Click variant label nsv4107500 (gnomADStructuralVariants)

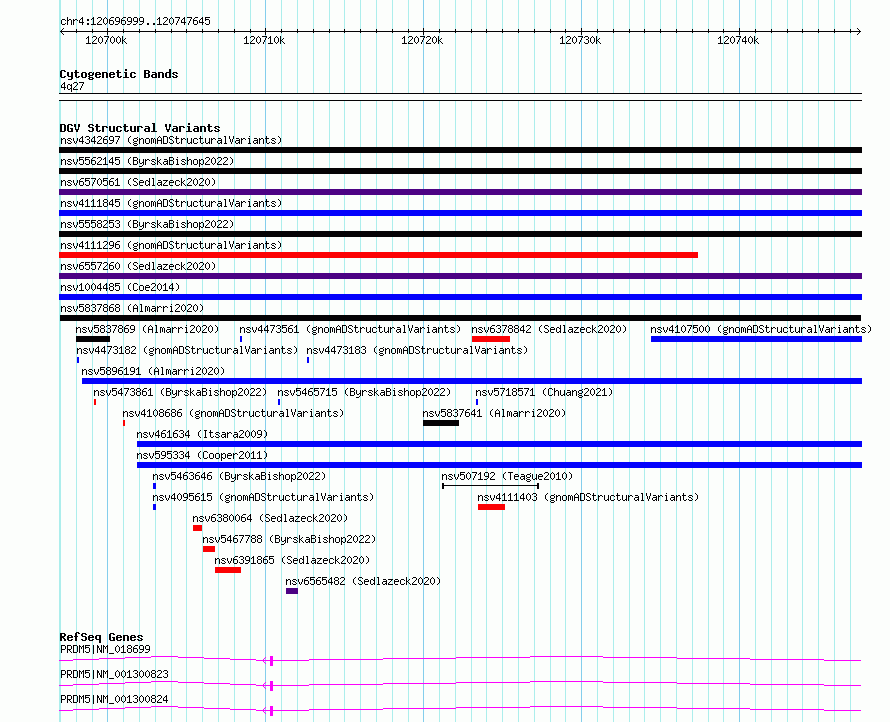point(761,329)
